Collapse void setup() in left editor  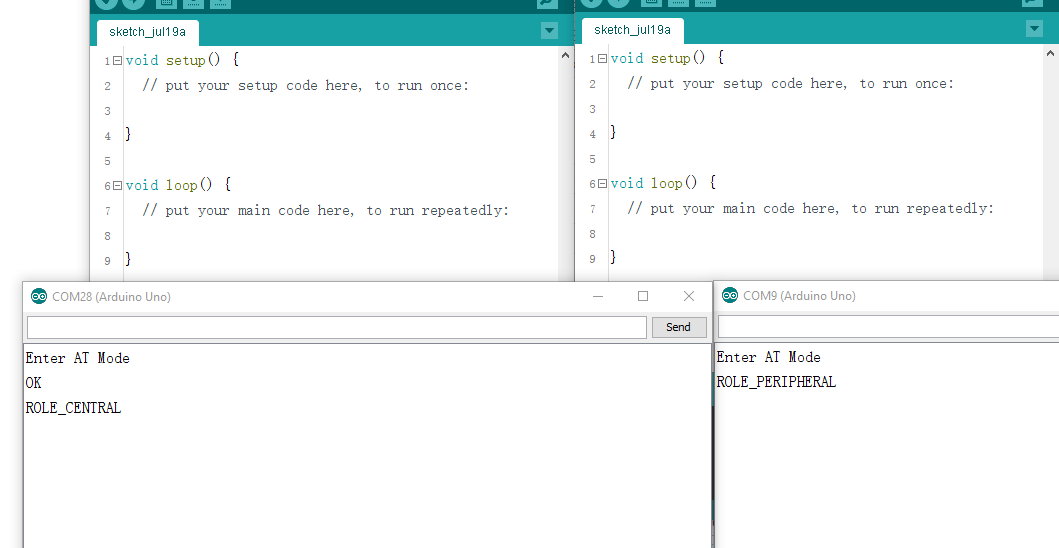[x=117, y=60]
